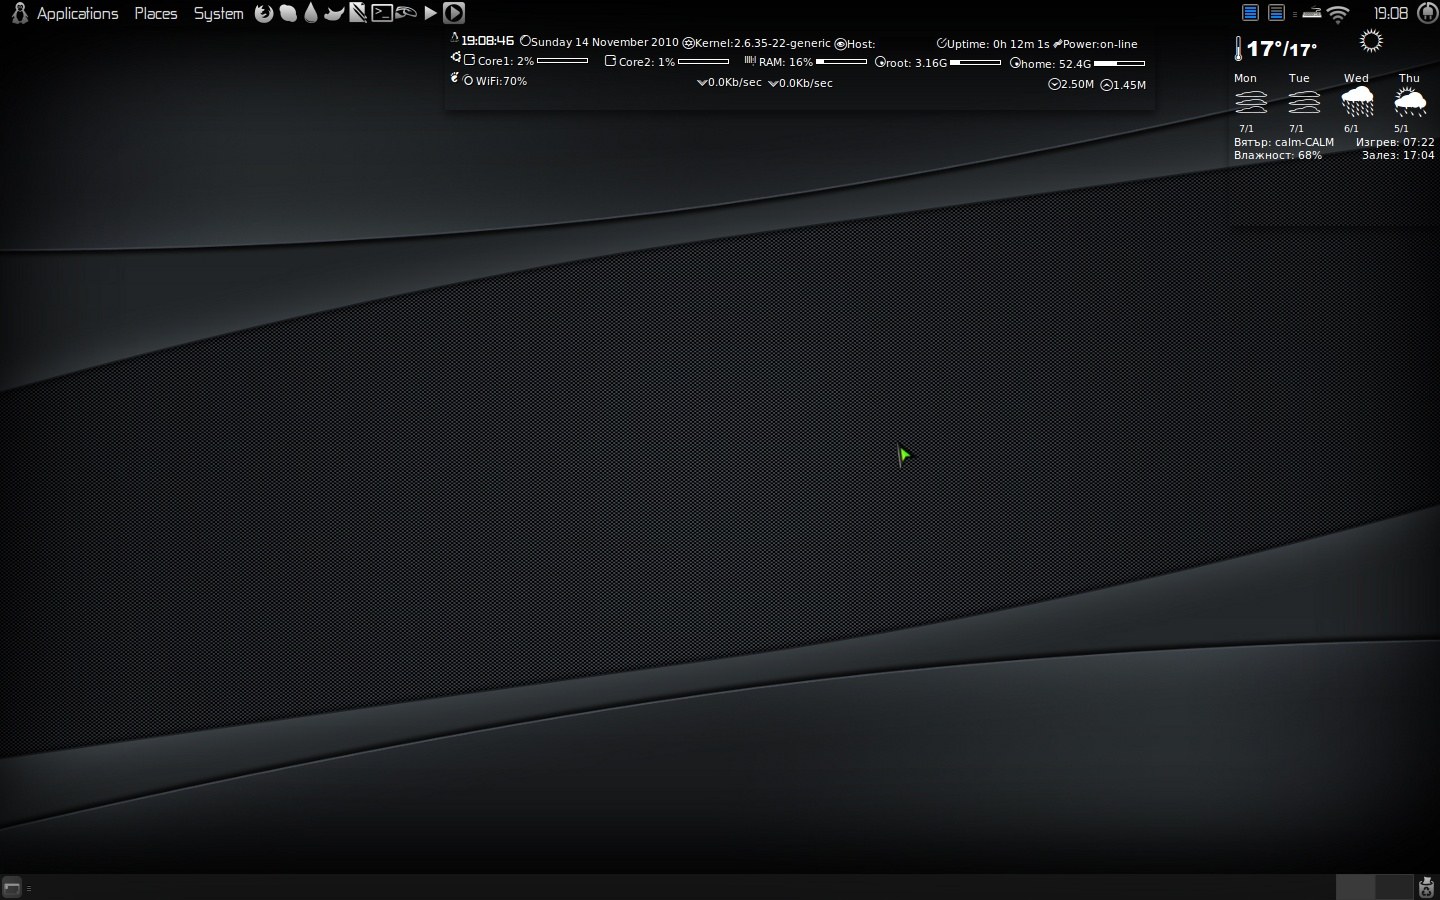Click the 'Влажност: 68%' humidity text

pos(1278,155)
